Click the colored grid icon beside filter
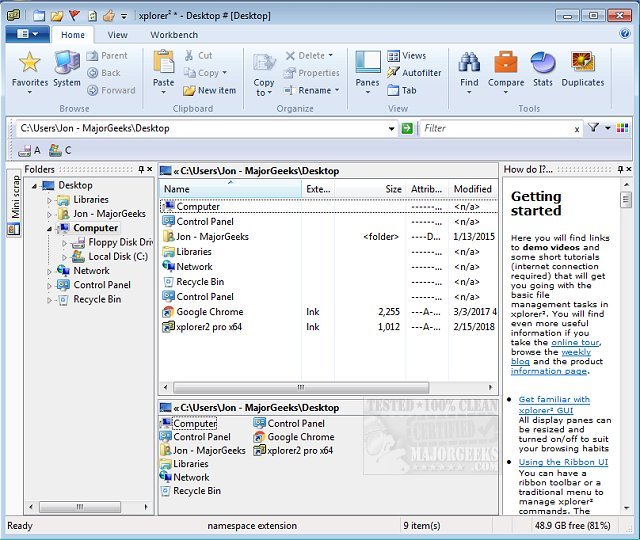 pyautogui.click(x=623, y=128)
